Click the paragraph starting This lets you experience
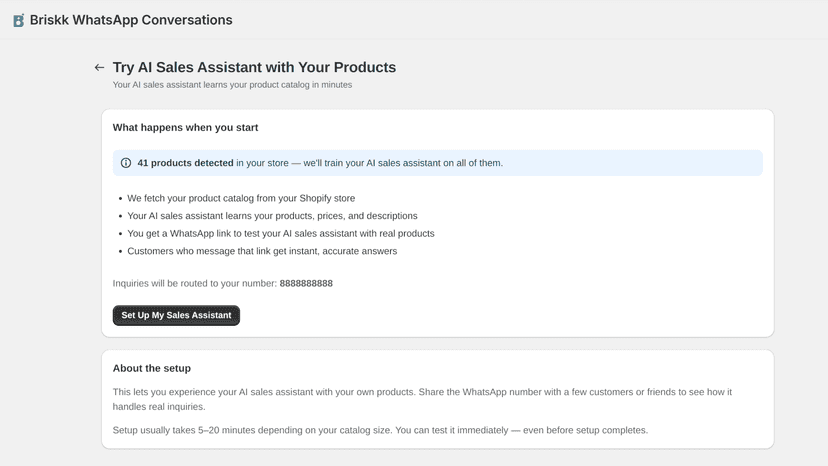The width and height of the screenshot is (828, 466). pos(422,399)
